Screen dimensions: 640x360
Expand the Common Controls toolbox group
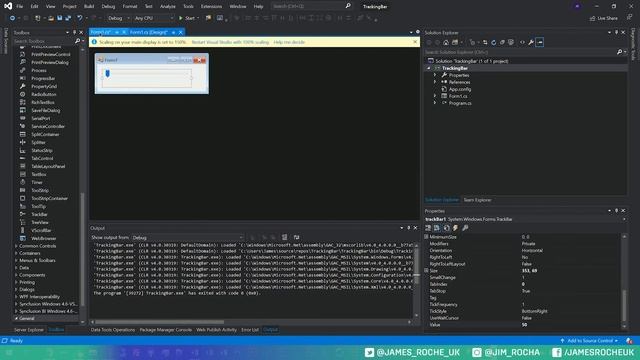click(16, 246)
